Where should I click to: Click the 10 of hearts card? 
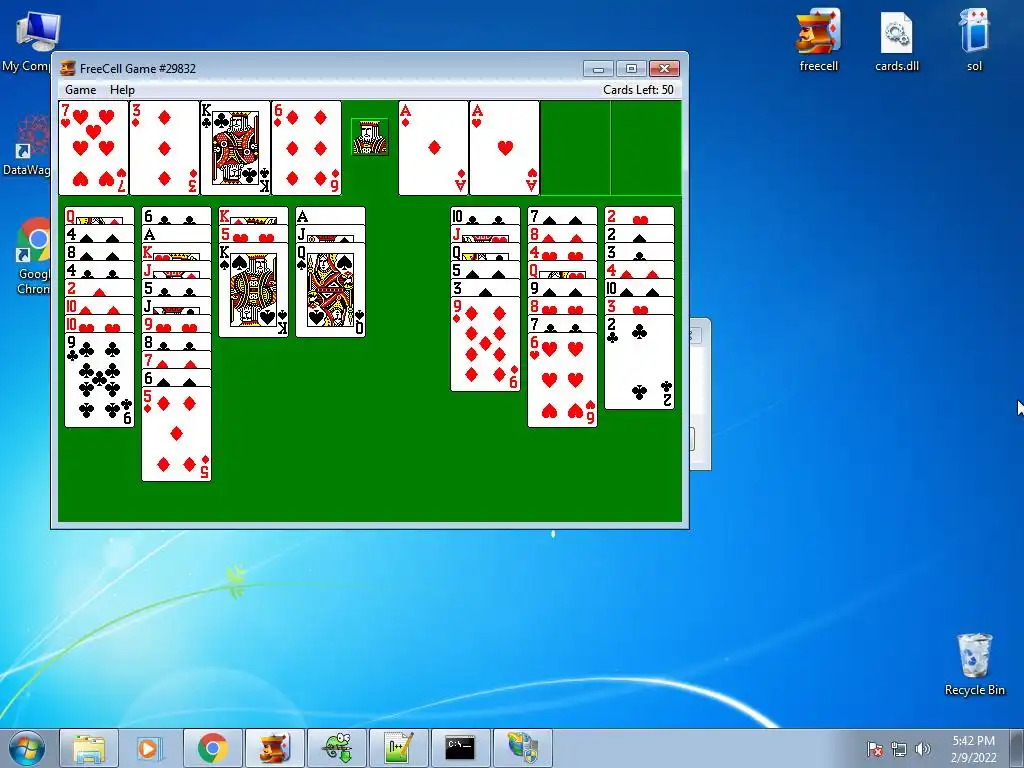(99, 325)
